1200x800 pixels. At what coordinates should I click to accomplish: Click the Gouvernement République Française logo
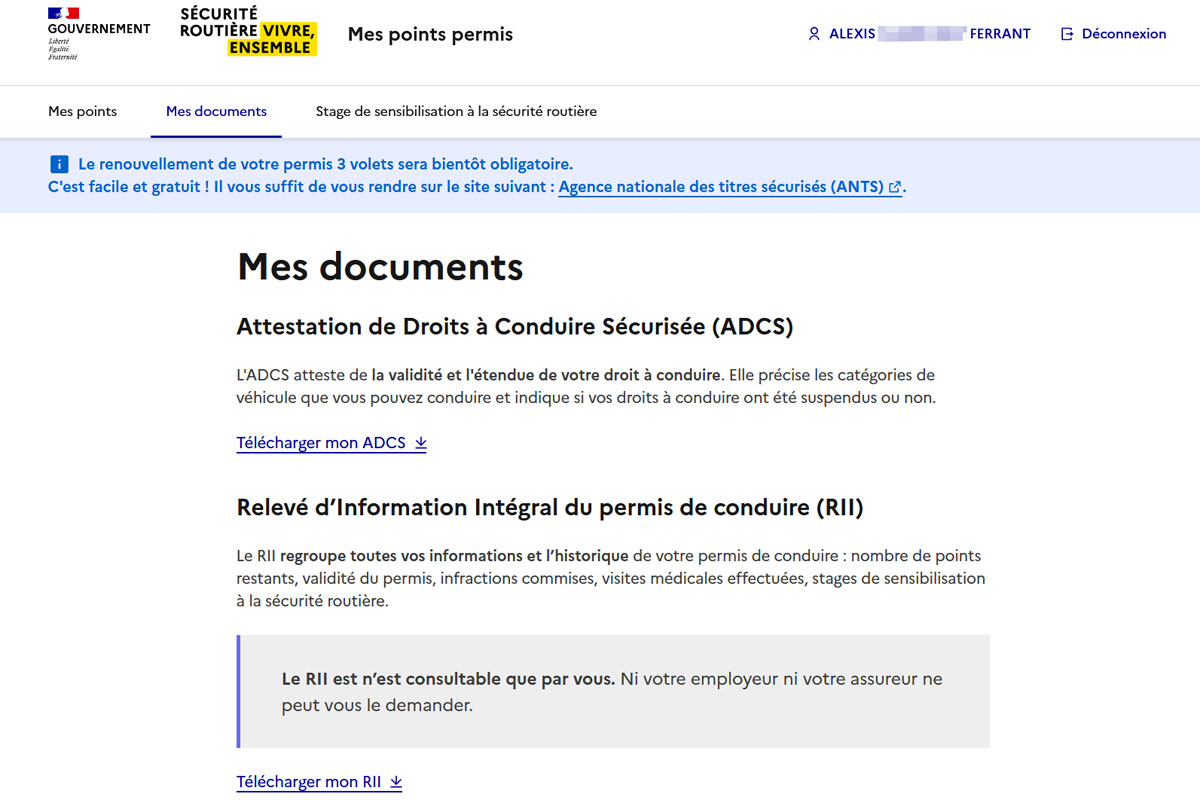(98, 33)
